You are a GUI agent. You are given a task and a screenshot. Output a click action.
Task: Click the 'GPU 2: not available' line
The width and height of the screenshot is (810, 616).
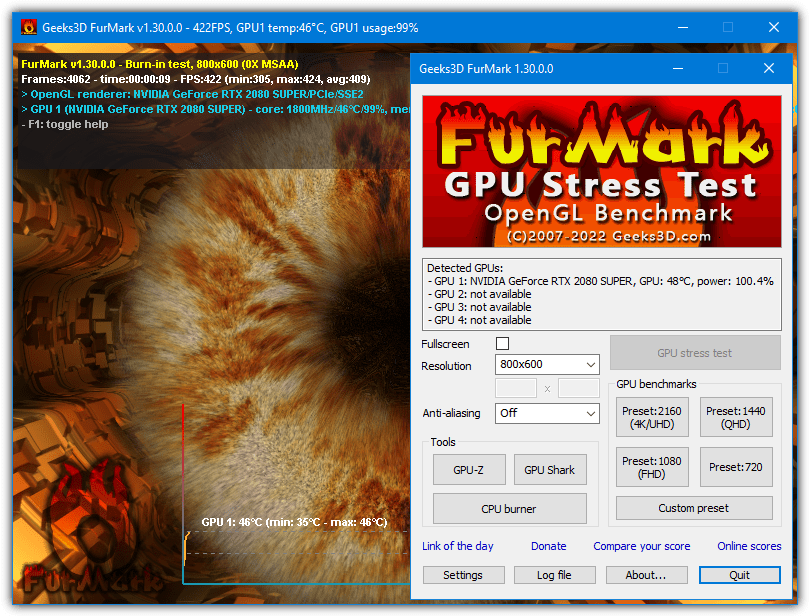point(479,294)
